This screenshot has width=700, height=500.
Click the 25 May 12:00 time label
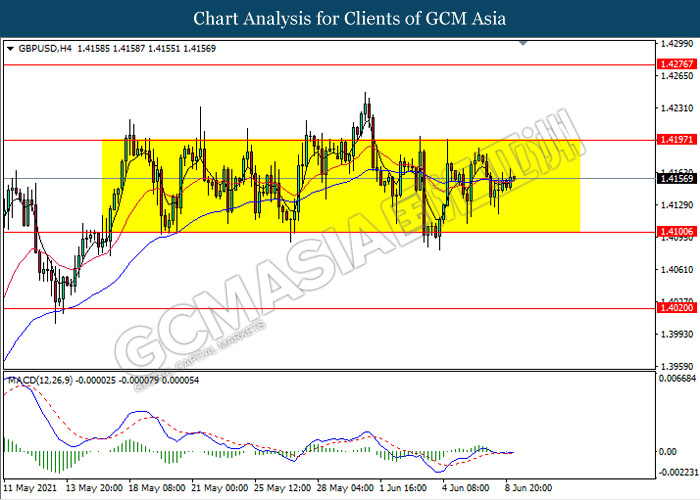[283, 488]
